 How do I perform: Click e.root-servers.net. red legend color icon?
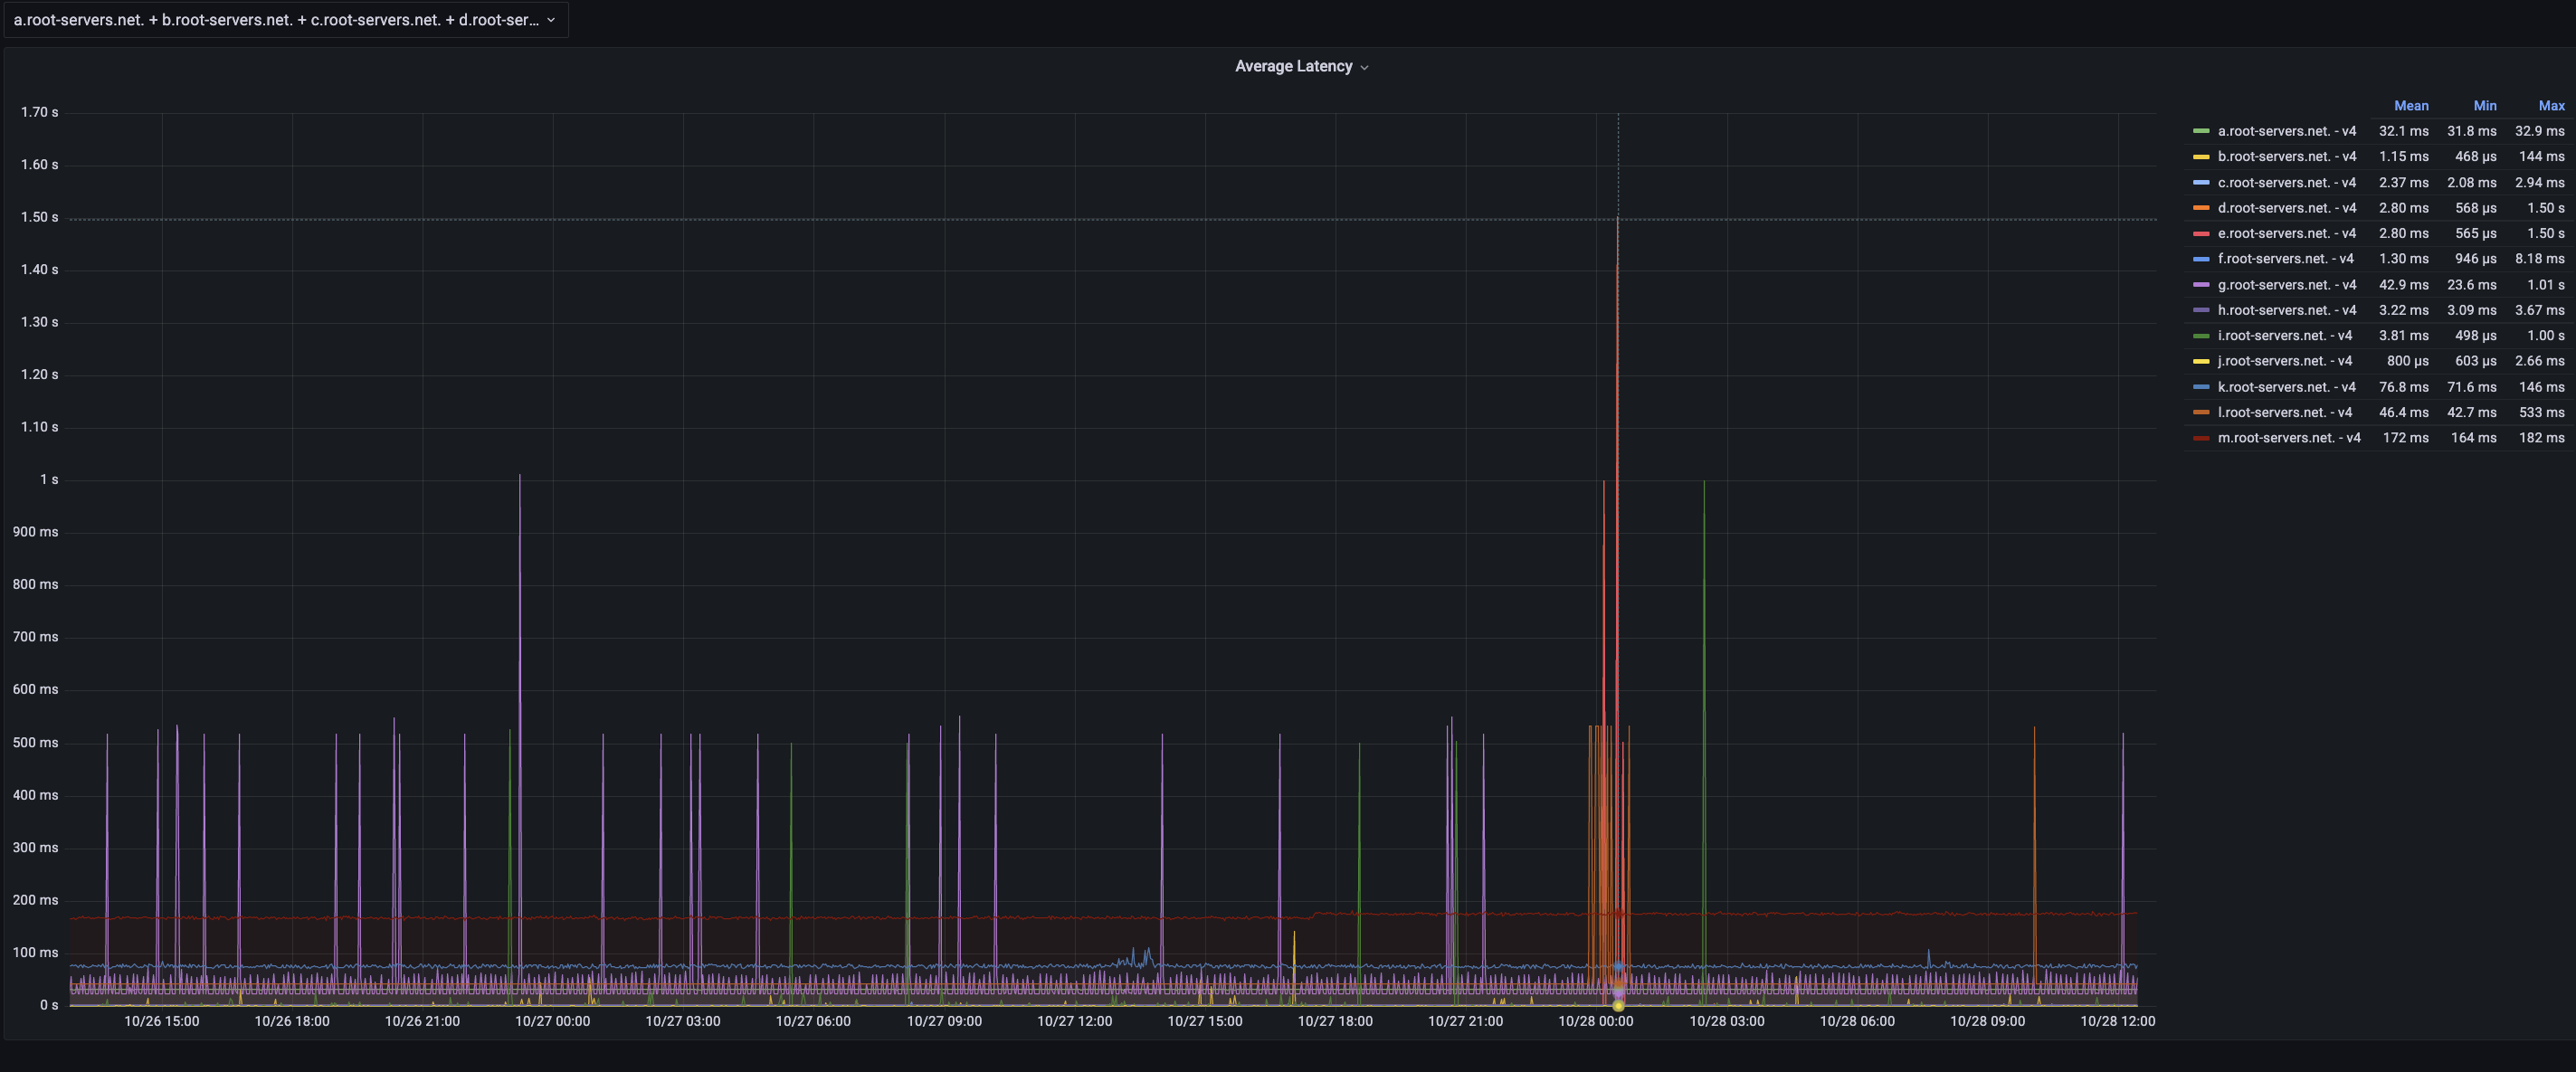[x=2201, y=234]
